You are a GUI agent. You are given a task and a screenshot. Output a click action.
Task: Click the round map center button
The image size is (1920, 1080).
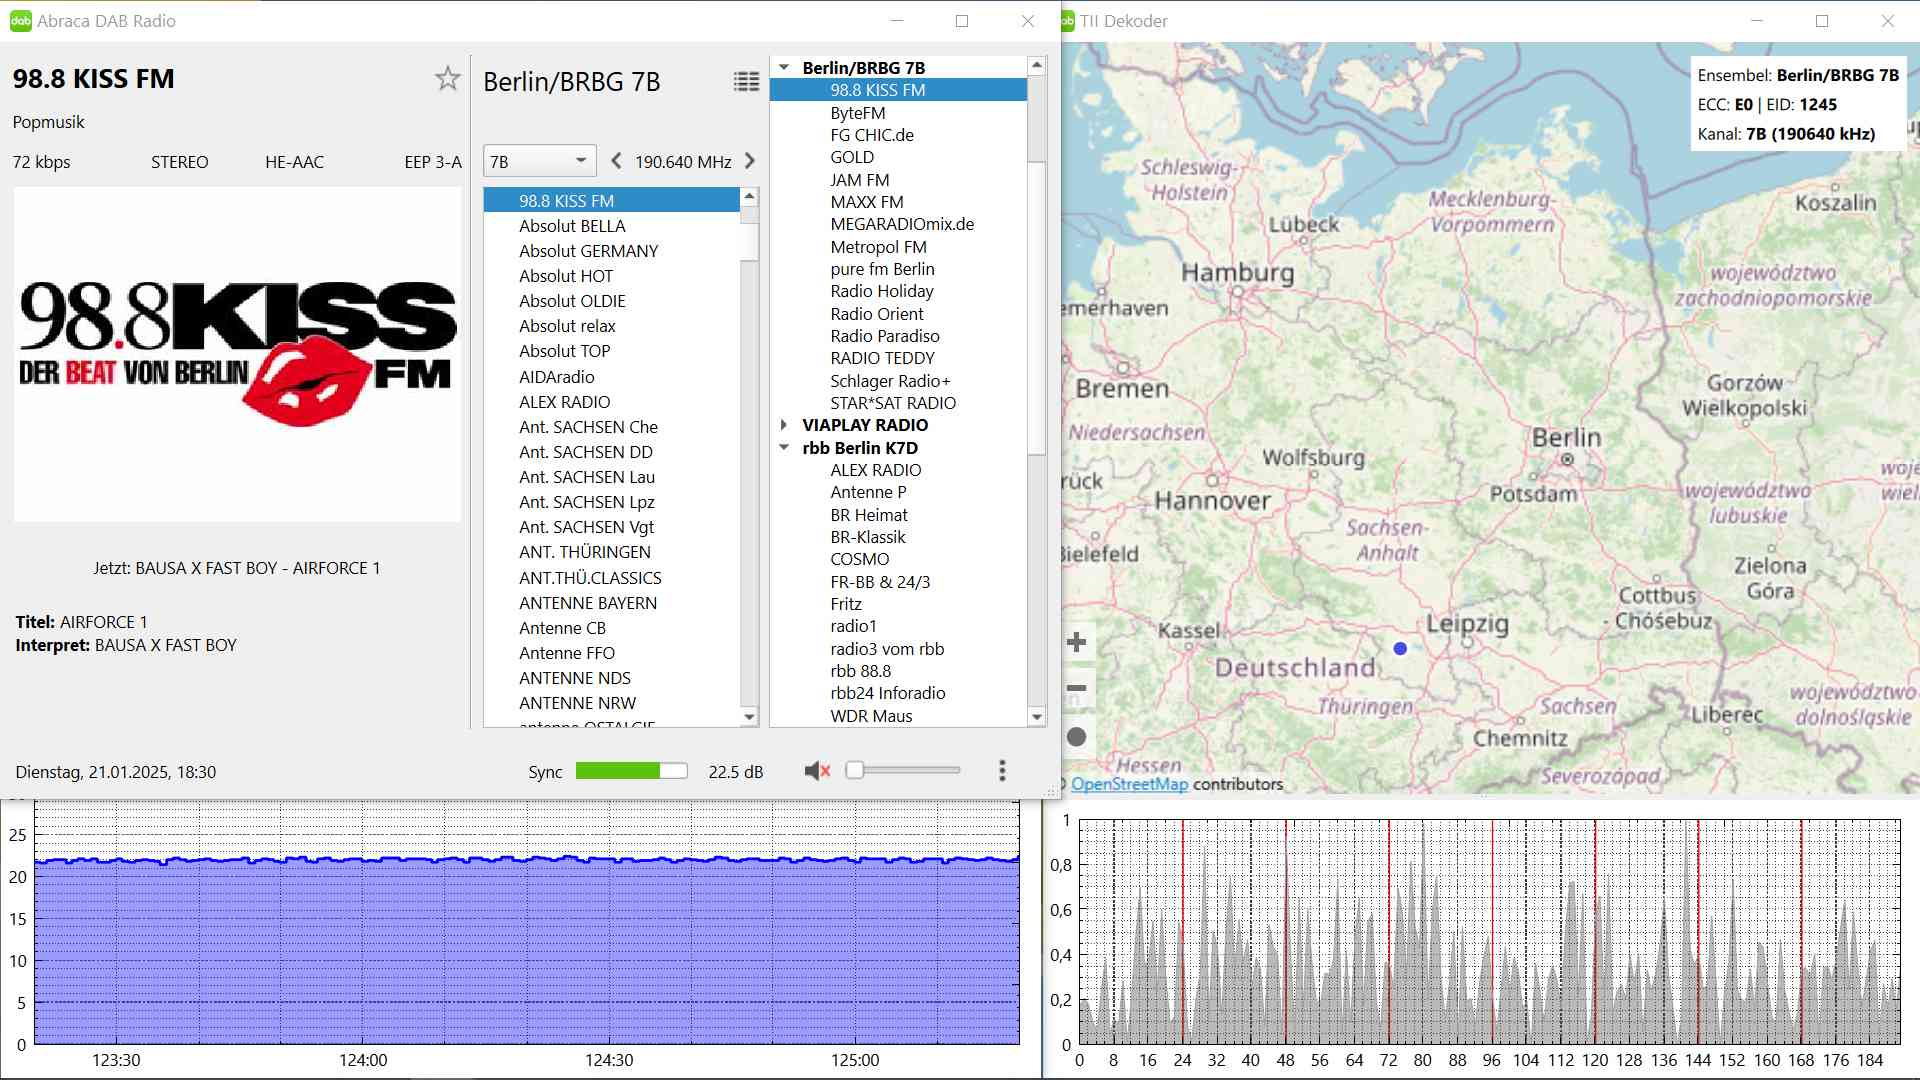[1077, 737]
